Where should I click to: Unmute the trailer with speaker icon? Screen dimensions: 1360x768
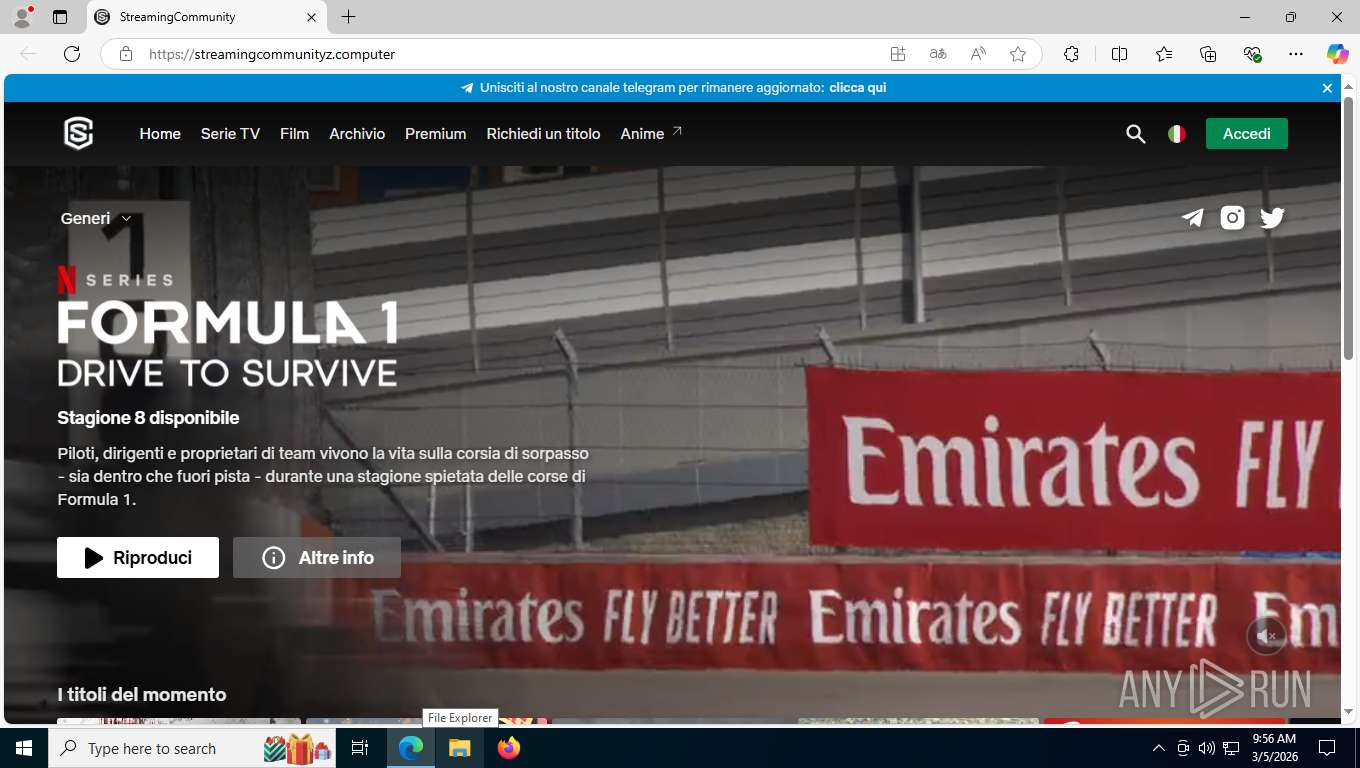[1267, 636]
